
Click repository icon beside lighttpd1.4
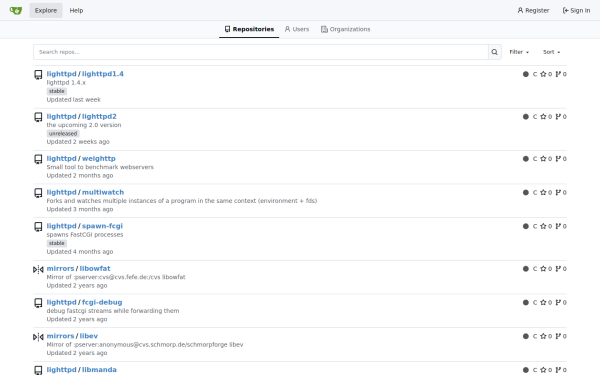point(38,75)
